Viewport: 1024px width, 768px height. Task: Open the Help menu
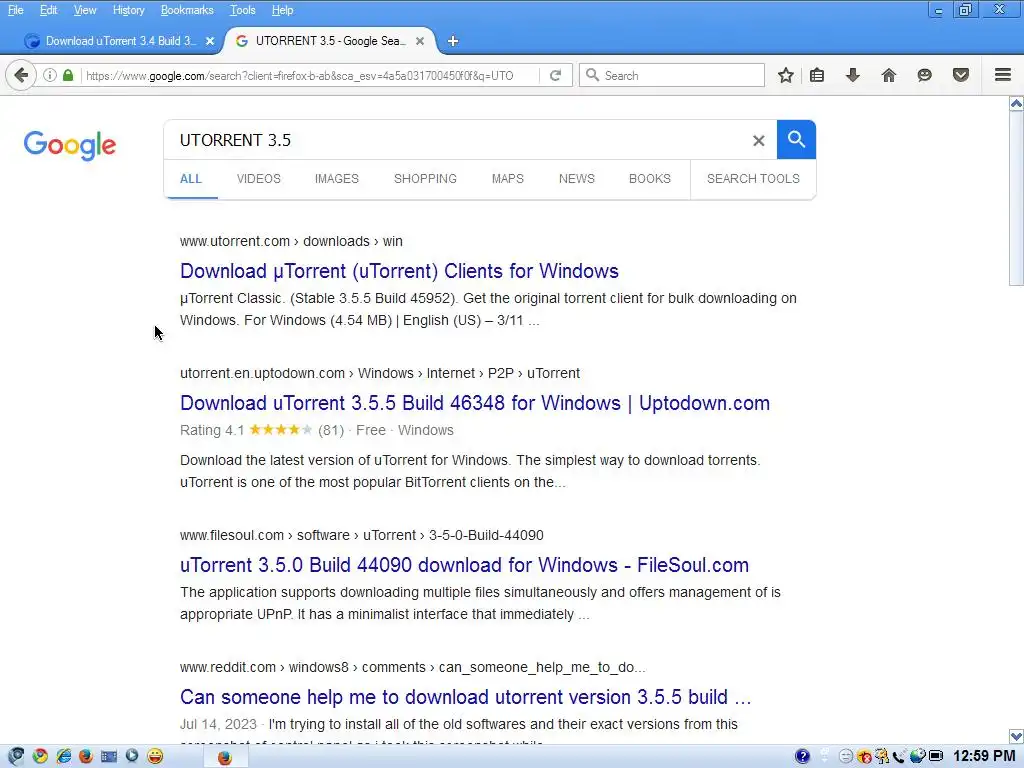coord(282,10)
